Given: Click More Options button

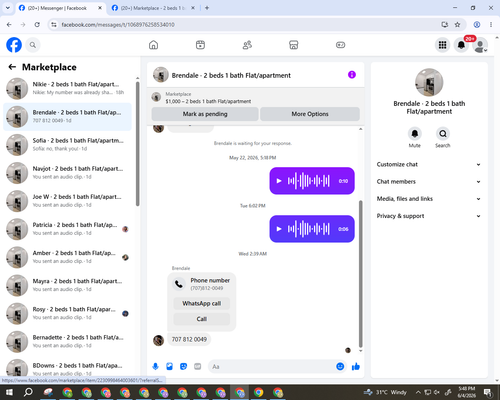Looking at the screenshot, I should coord(310,114).
